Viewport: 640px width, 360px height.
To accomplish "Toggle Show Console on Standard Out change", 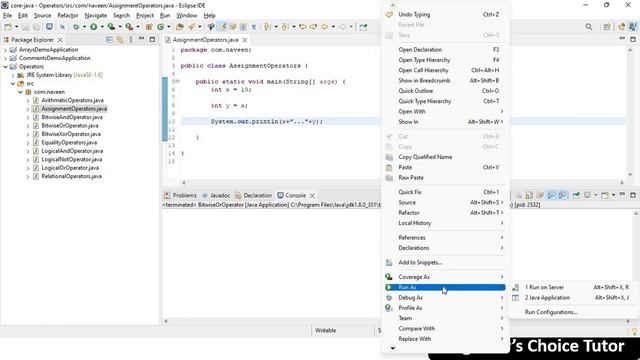I will pyautogui.click(x=551, y=195).
